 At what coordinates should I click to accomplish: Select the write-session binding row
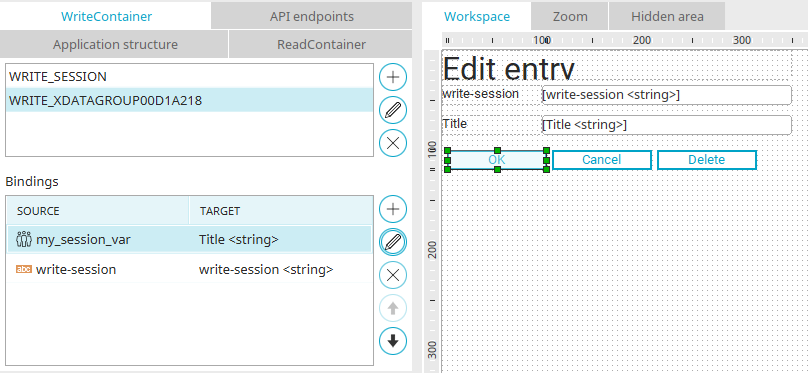[189, 269]
